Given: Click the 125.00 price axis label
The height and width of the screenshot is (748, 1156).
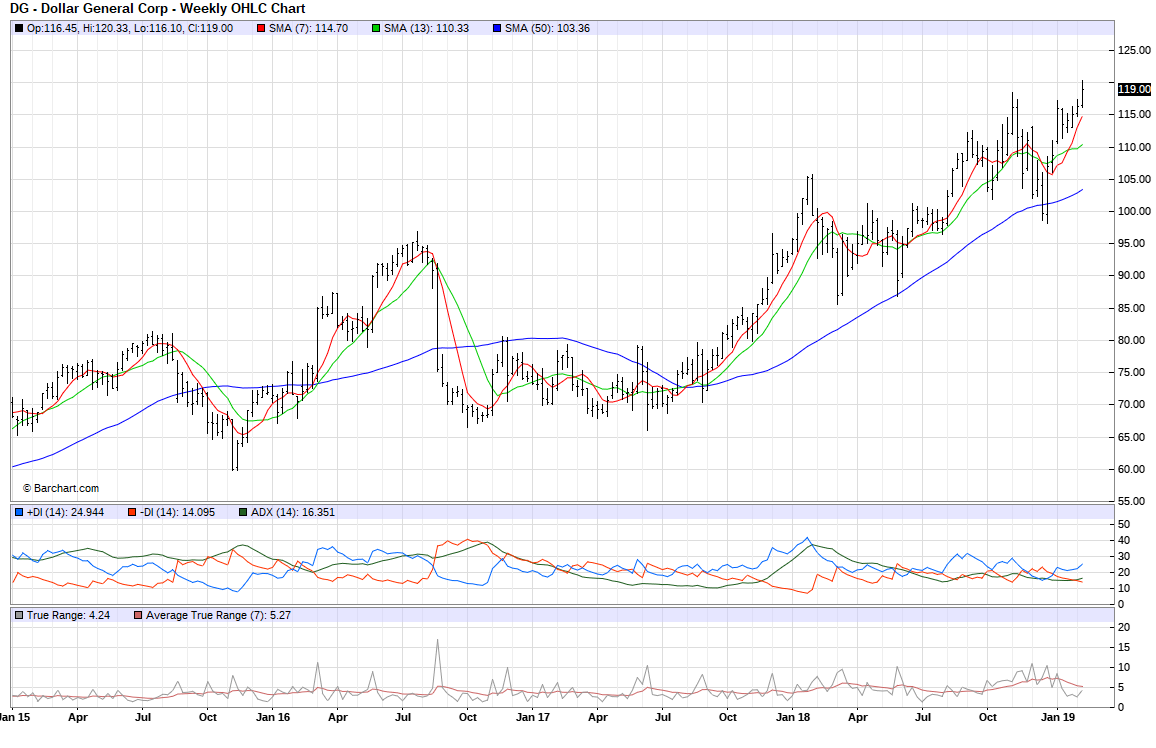Looking at the screenshot, I should [1134, 50].
